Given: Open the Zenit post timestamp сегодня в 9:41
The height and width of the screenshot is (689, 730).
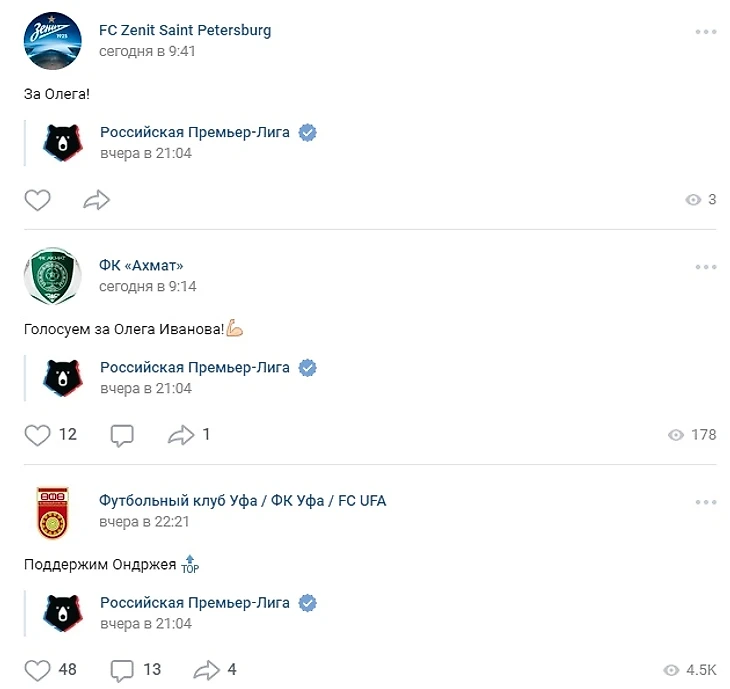Looking at the screenshot, I should point(147,51).
